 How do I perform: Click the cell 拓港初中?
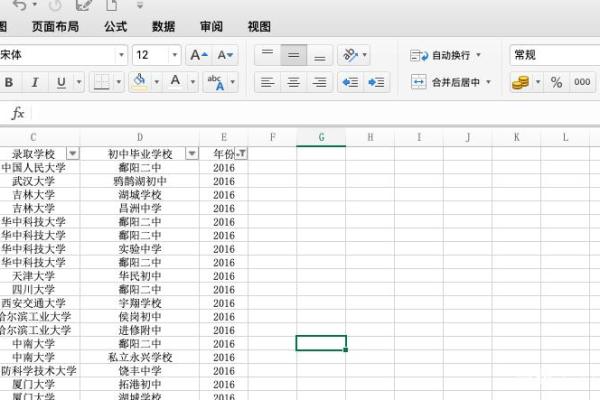pos(140,384)
